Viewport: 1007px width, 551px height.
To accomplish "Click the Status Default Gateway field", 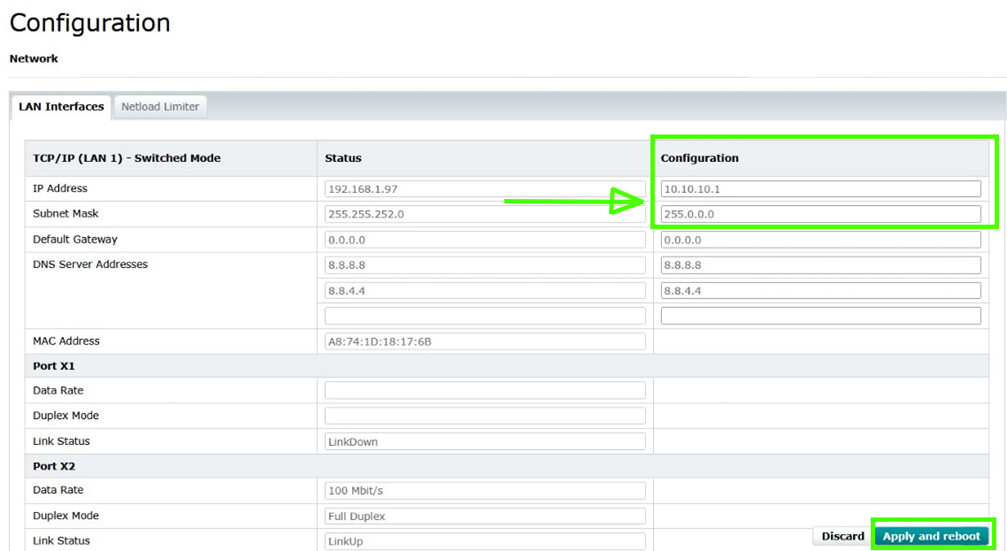I will pos(485,240).
